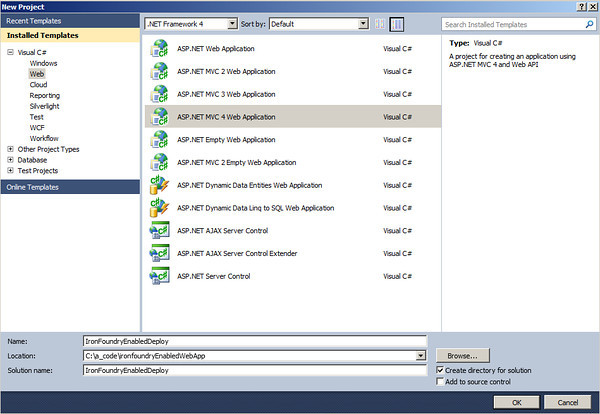
Task: Click the Dynamic Data Entities Web Application icon
Action: click(159, 185)
